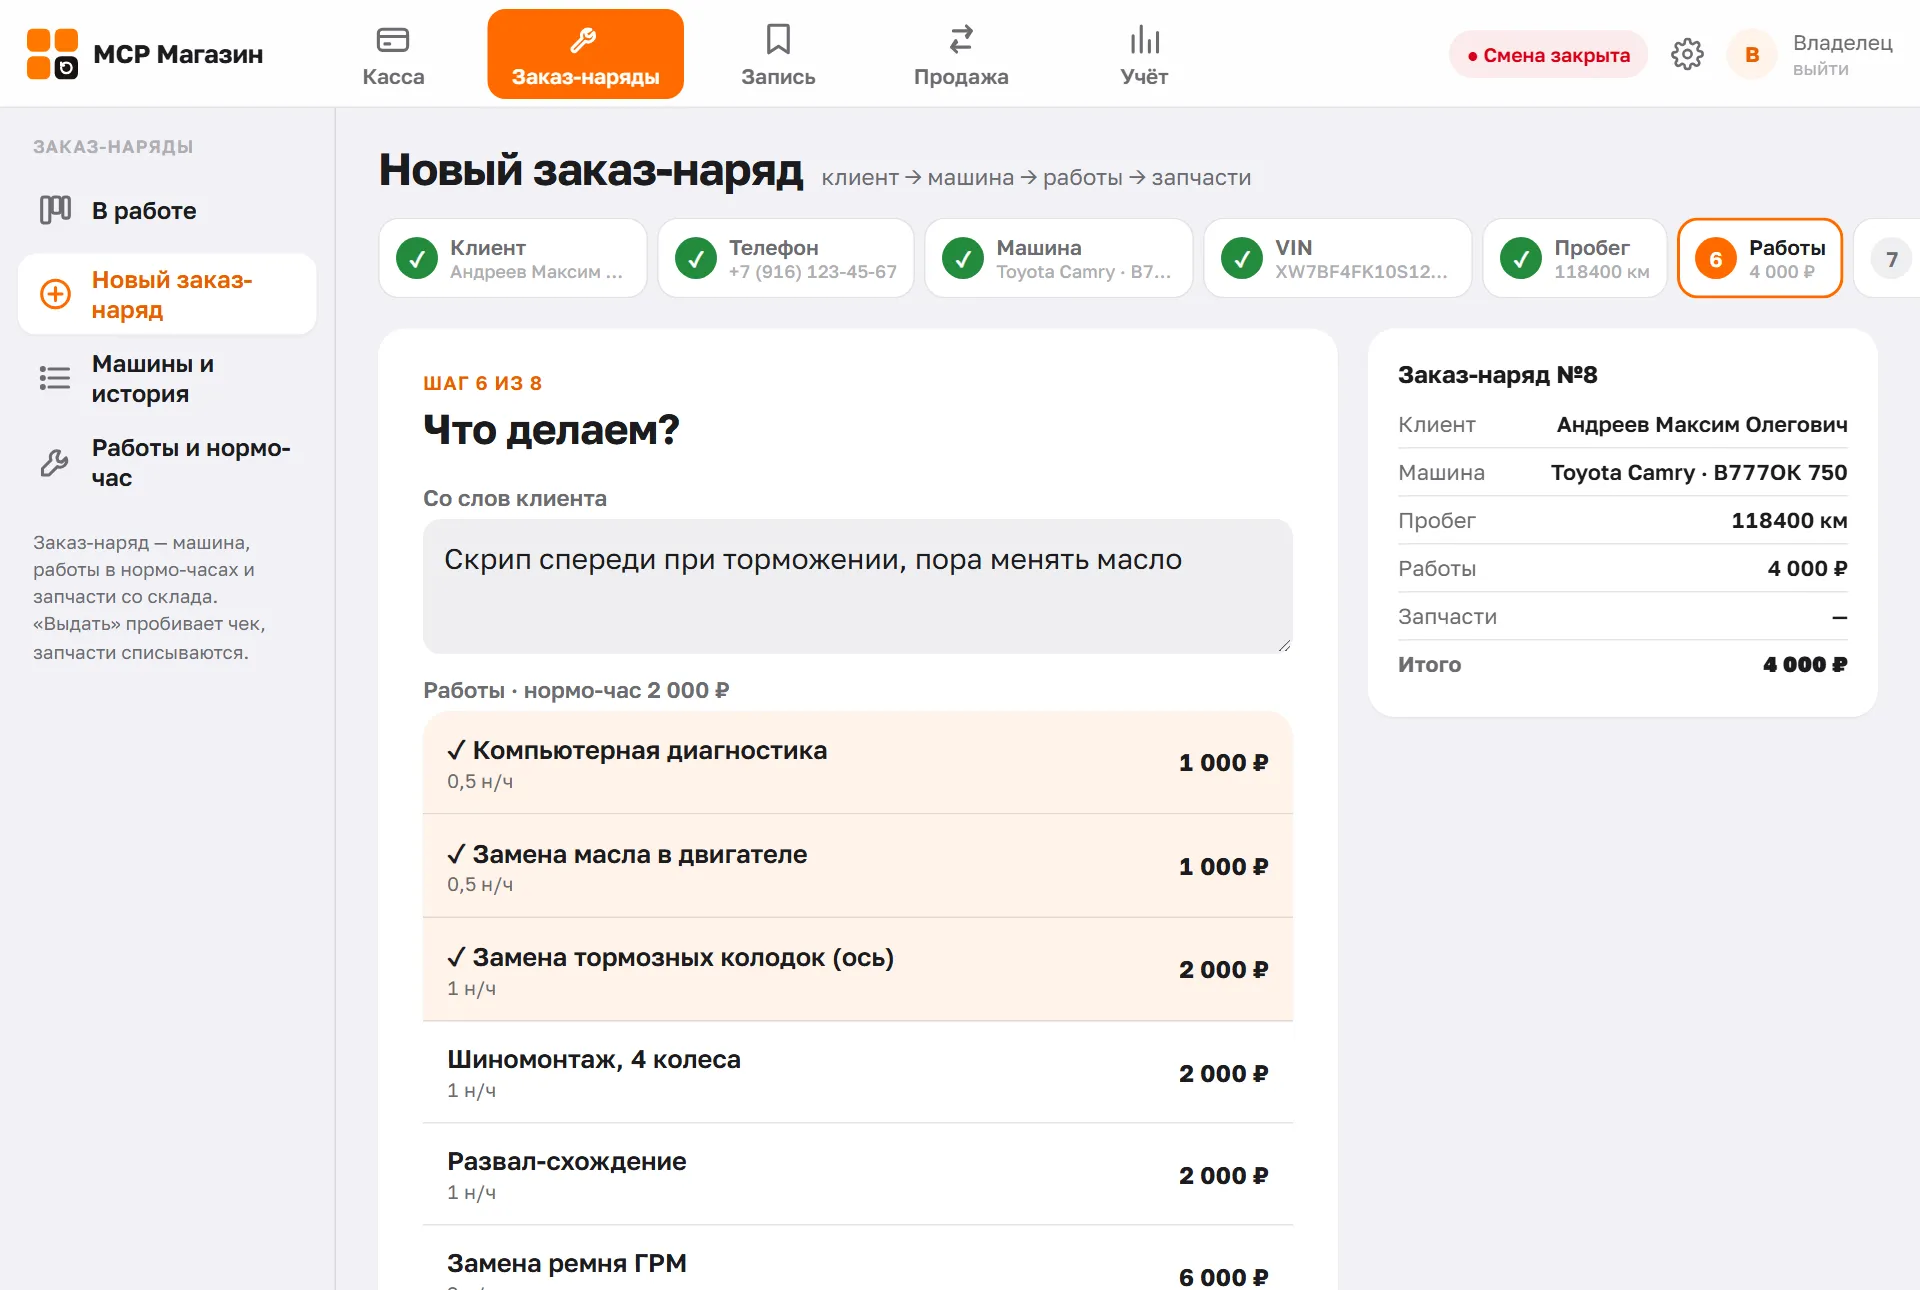Click the выйти logout link
This screenshot has width=1920, height=1290.
[x=1820, y=69]
